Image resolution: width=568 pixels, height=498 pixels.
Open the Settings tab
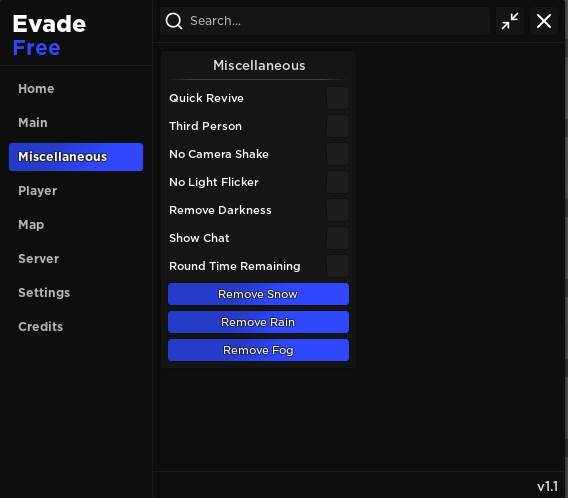pyautogui.click(x=76, y=293)
